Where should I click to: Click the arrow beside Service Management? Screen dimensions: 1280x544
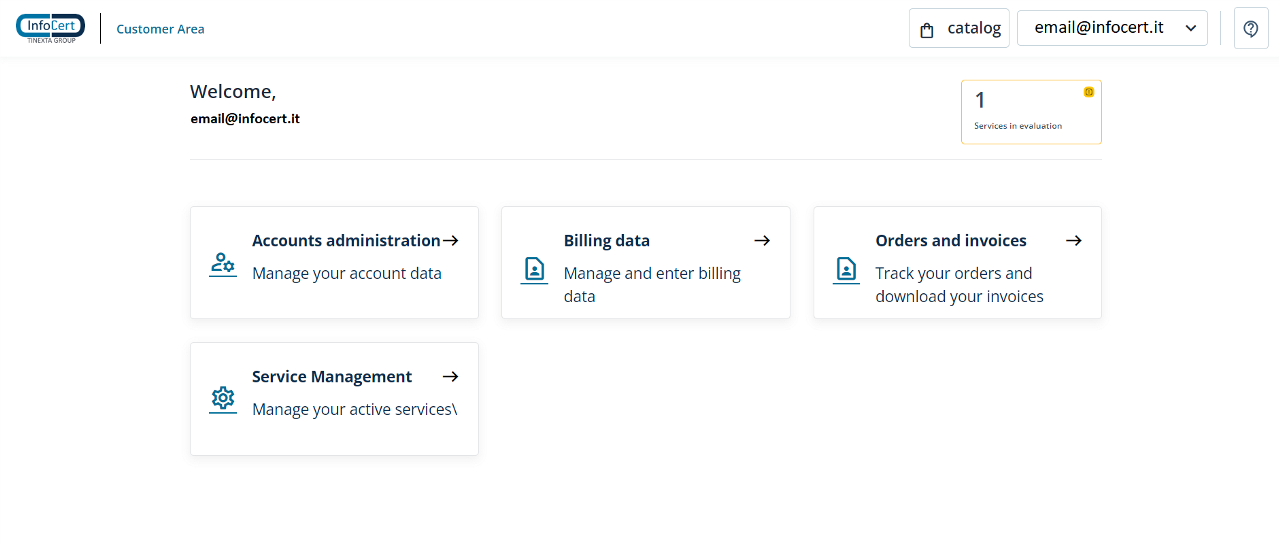(451, 376)
